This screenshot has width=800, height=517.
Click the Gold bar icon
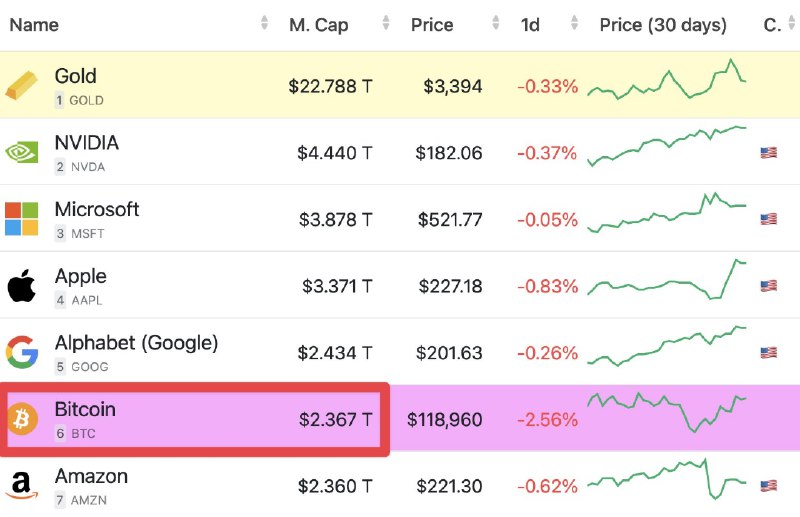click(21, 85)
